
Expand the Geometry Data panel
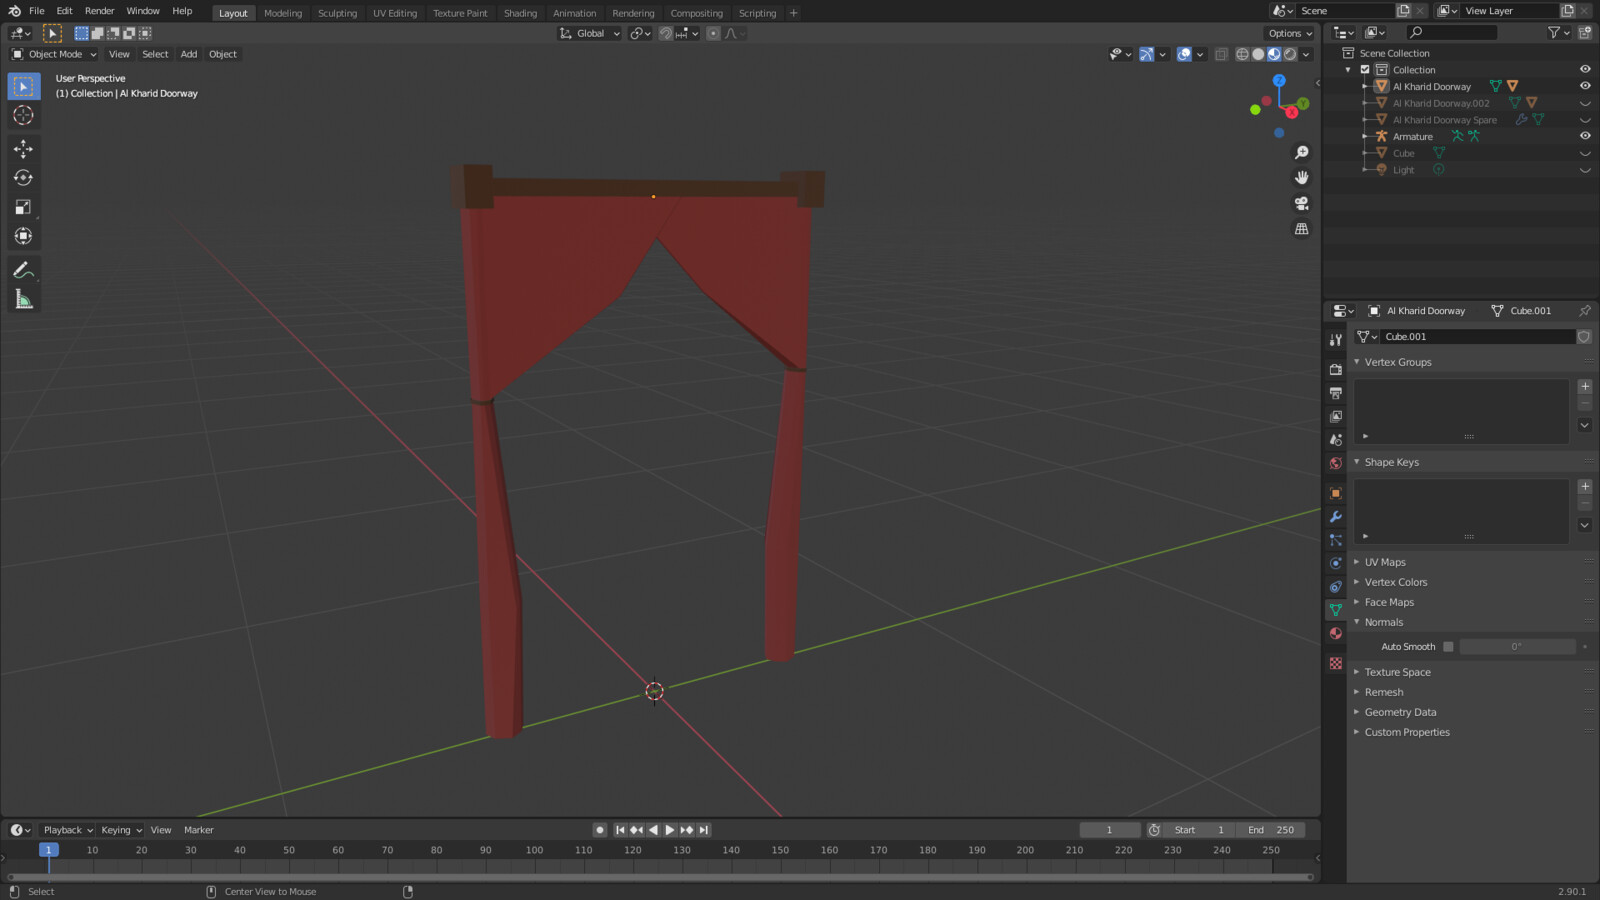[1400, 712]
